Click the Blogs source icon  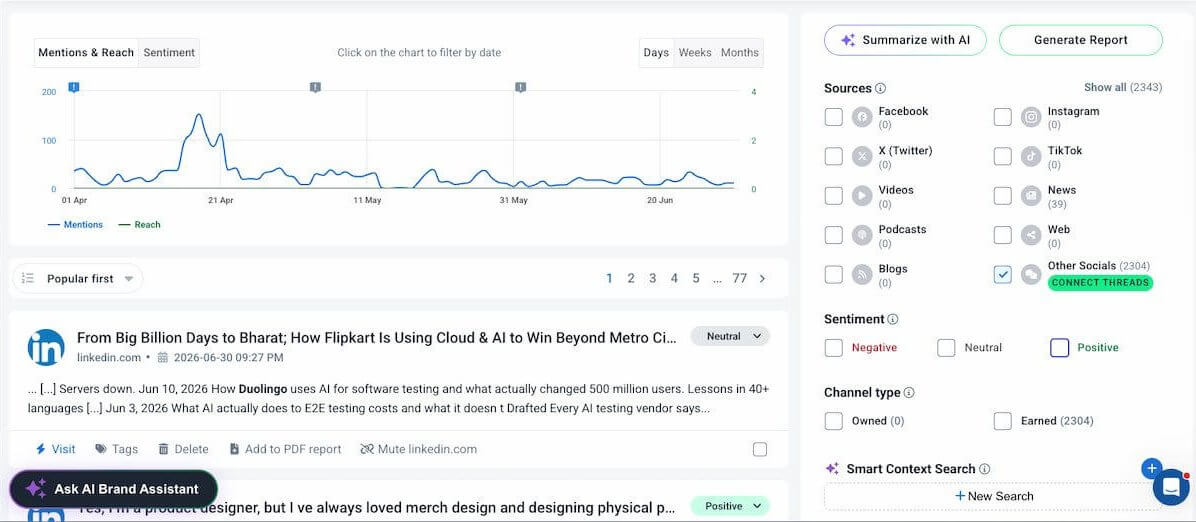[x=862, y=275]
